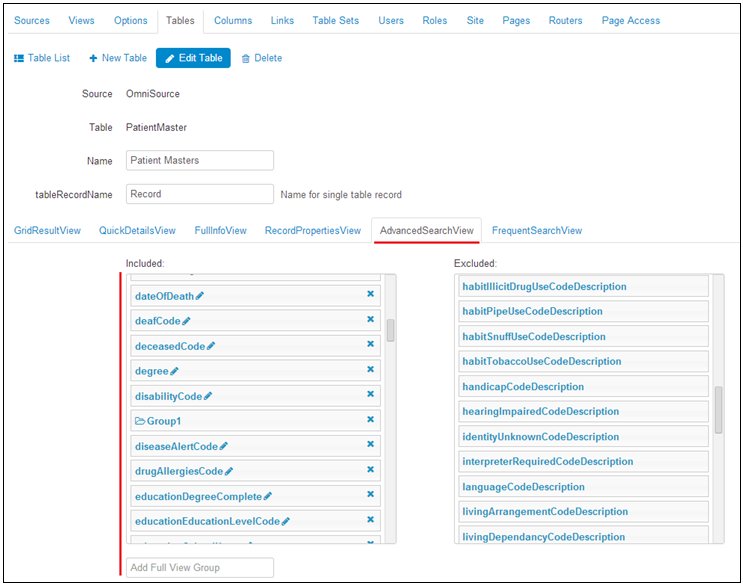Click the Excluded list scrollbar thumb
Viewport: 743px width, 585px height.
pos(718,410)
